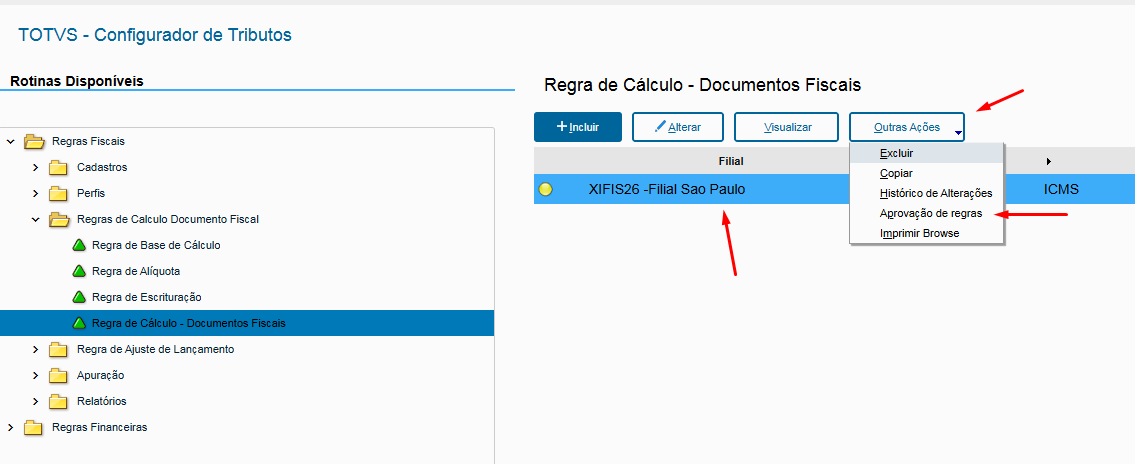The width and height of the screenshot is (1135, 464).
Task: Click the Regras Financeiras folder icon
Action: pyautogui.click(x=34, y=428)
